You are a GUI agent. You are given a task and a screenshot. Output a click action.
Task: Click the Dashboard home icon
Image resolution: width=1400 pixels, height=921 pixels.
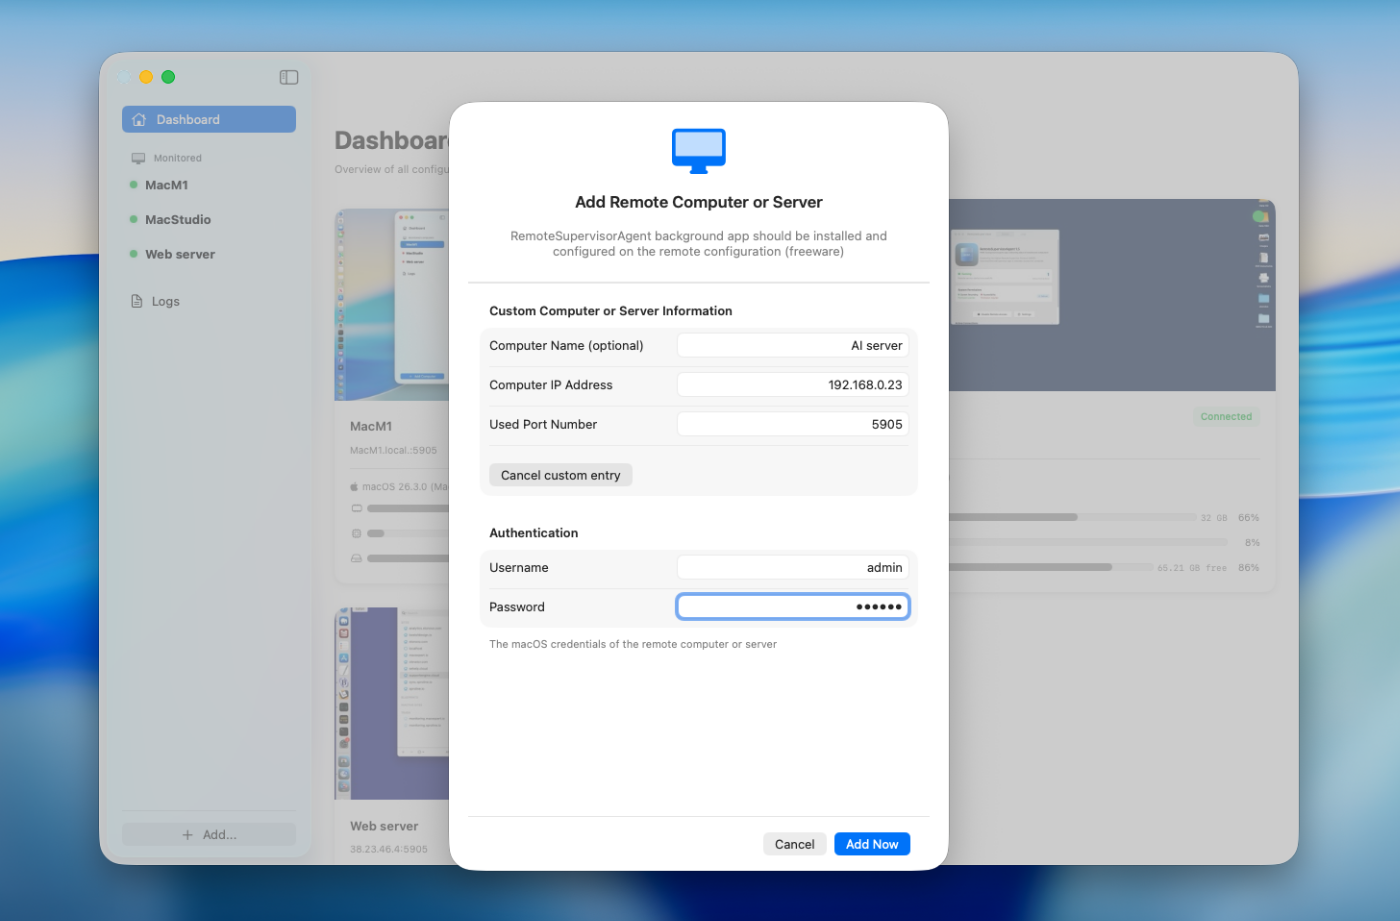(x=139, y=120)
